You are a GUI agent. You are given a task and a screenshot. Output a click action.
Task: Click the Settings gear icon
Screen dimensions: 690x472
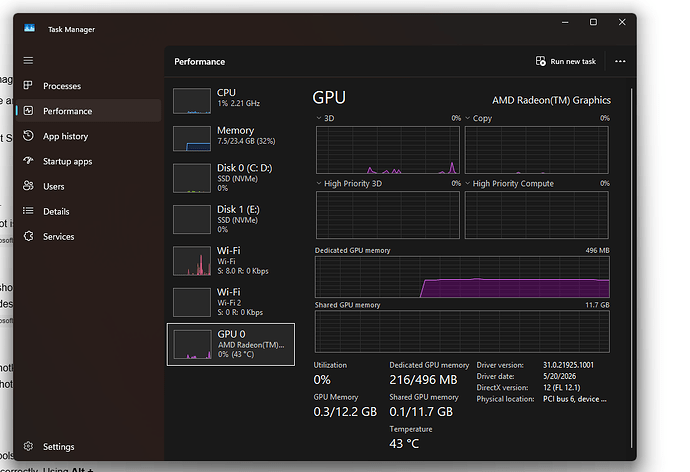click(x=28, y=446)
